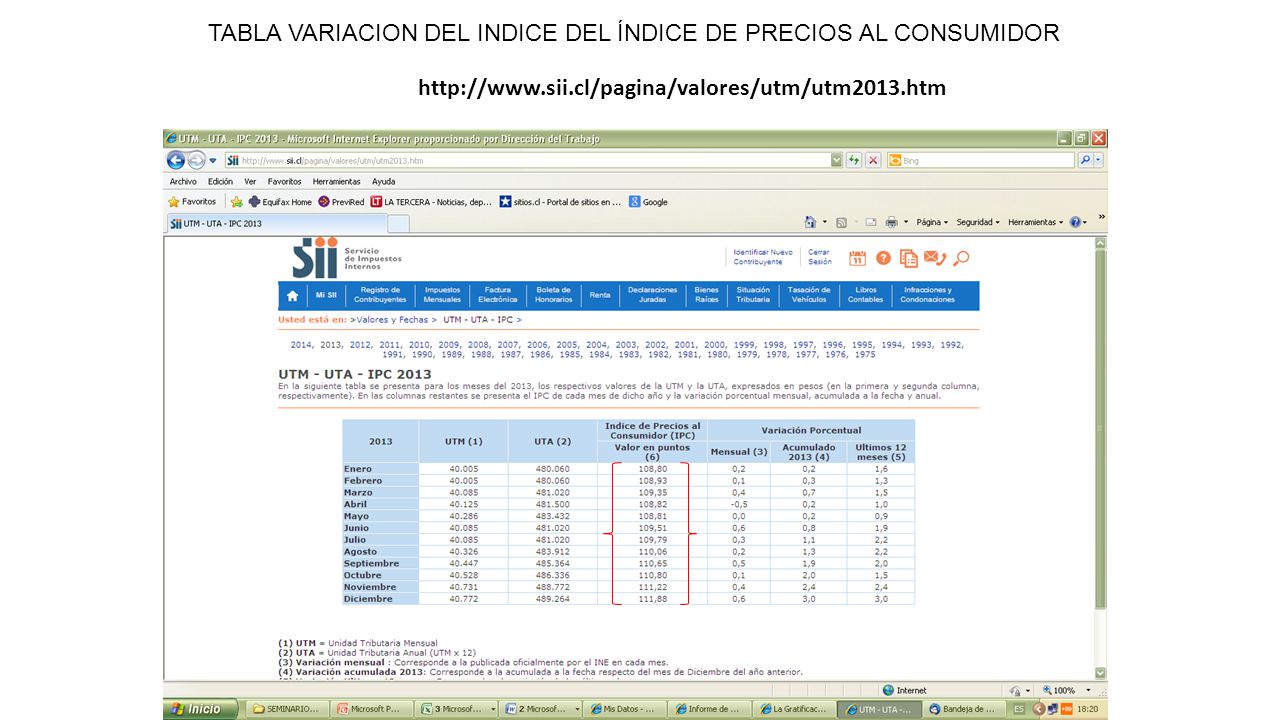Open the Favoritos star button
The width and height of the screenshot is (1280, 720).
pyautogui.click(x=192, y=202)
